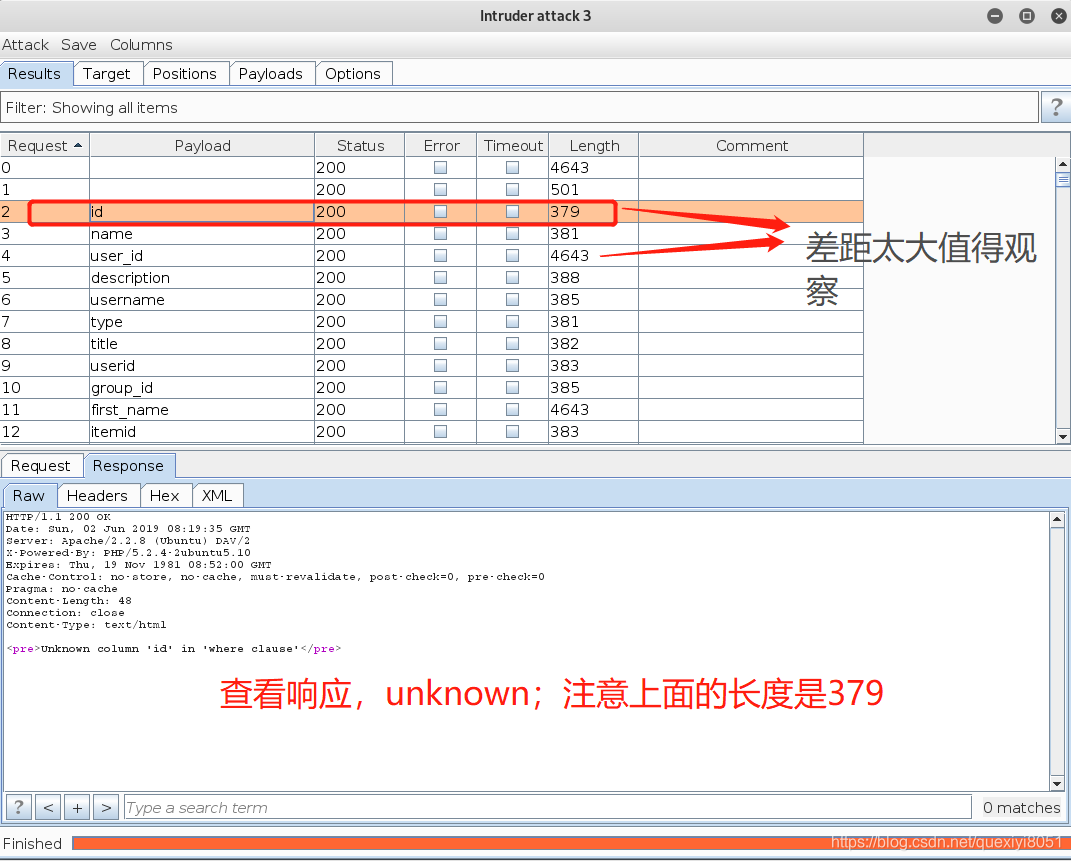
Task: Select the XML response view
Action: pyautogui.click(x=217, y=496)
